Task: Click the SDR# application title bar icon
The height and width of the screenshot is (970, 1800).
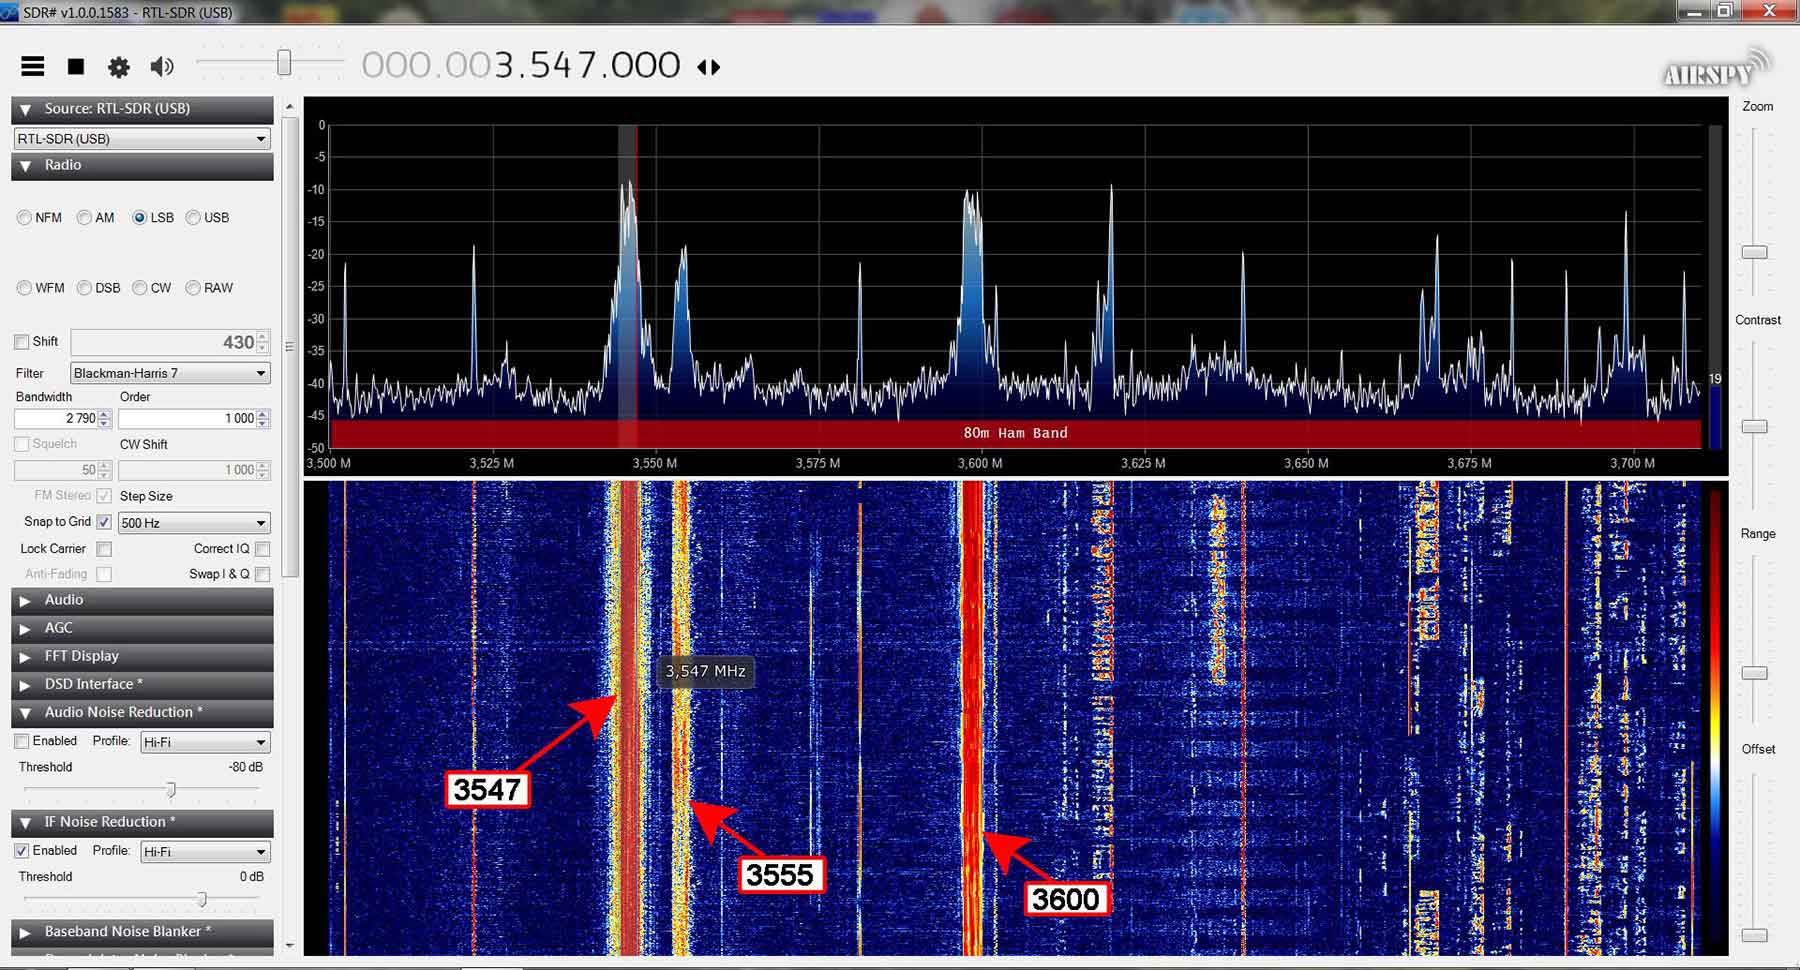Action: click(x=9, y=12)
